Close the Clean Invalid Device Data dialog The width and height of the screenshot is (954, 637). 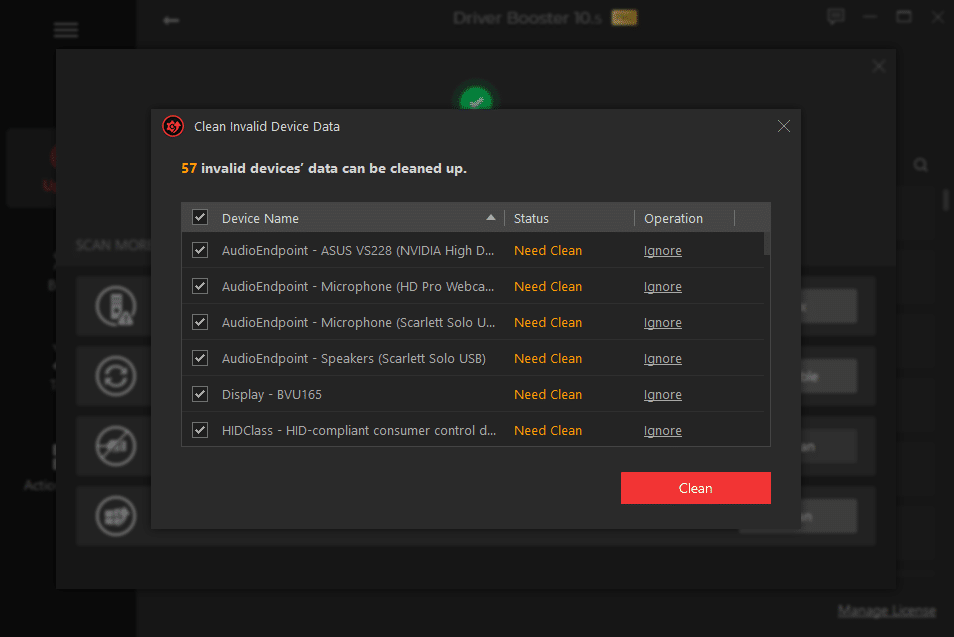pos(784,126)
